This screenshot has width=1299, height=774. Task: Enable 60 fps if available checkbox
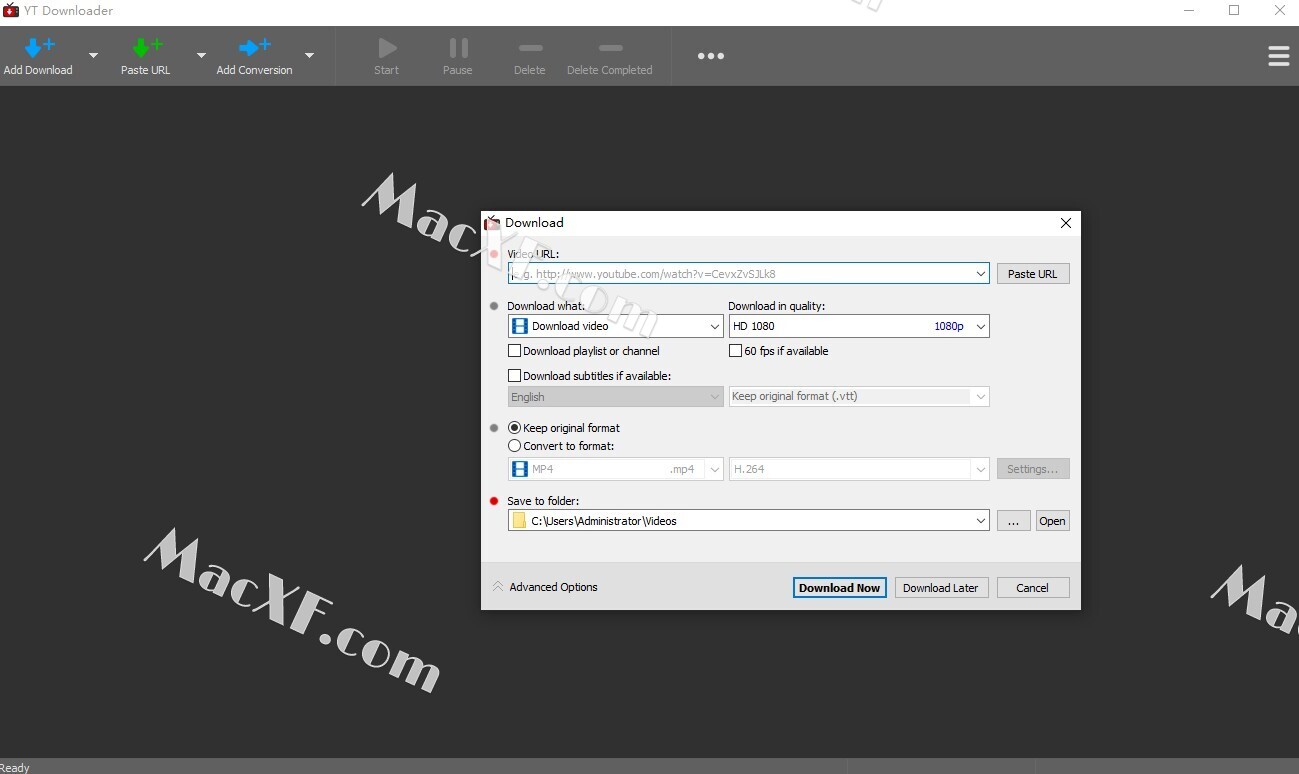pos(736,351)
